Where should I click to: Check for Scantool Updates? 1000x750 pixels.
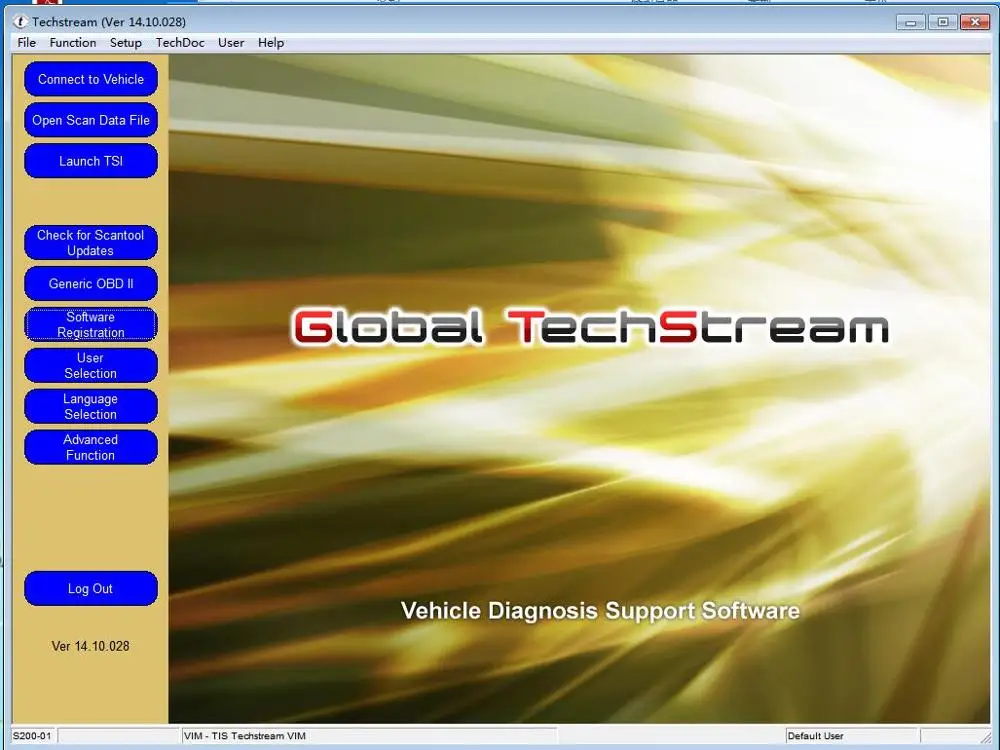90,242
